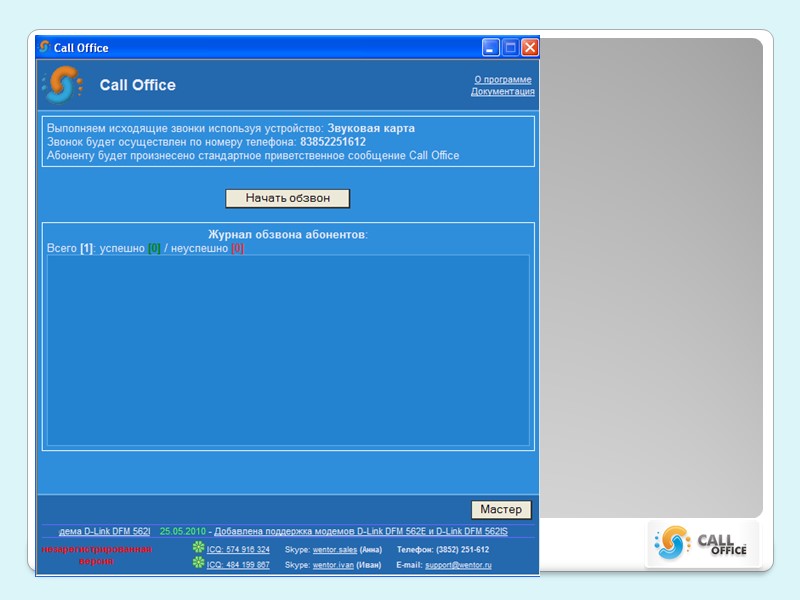800x600 pixels.
Task: Email support@wentor.ru link
Action: (x=458, y=565)
